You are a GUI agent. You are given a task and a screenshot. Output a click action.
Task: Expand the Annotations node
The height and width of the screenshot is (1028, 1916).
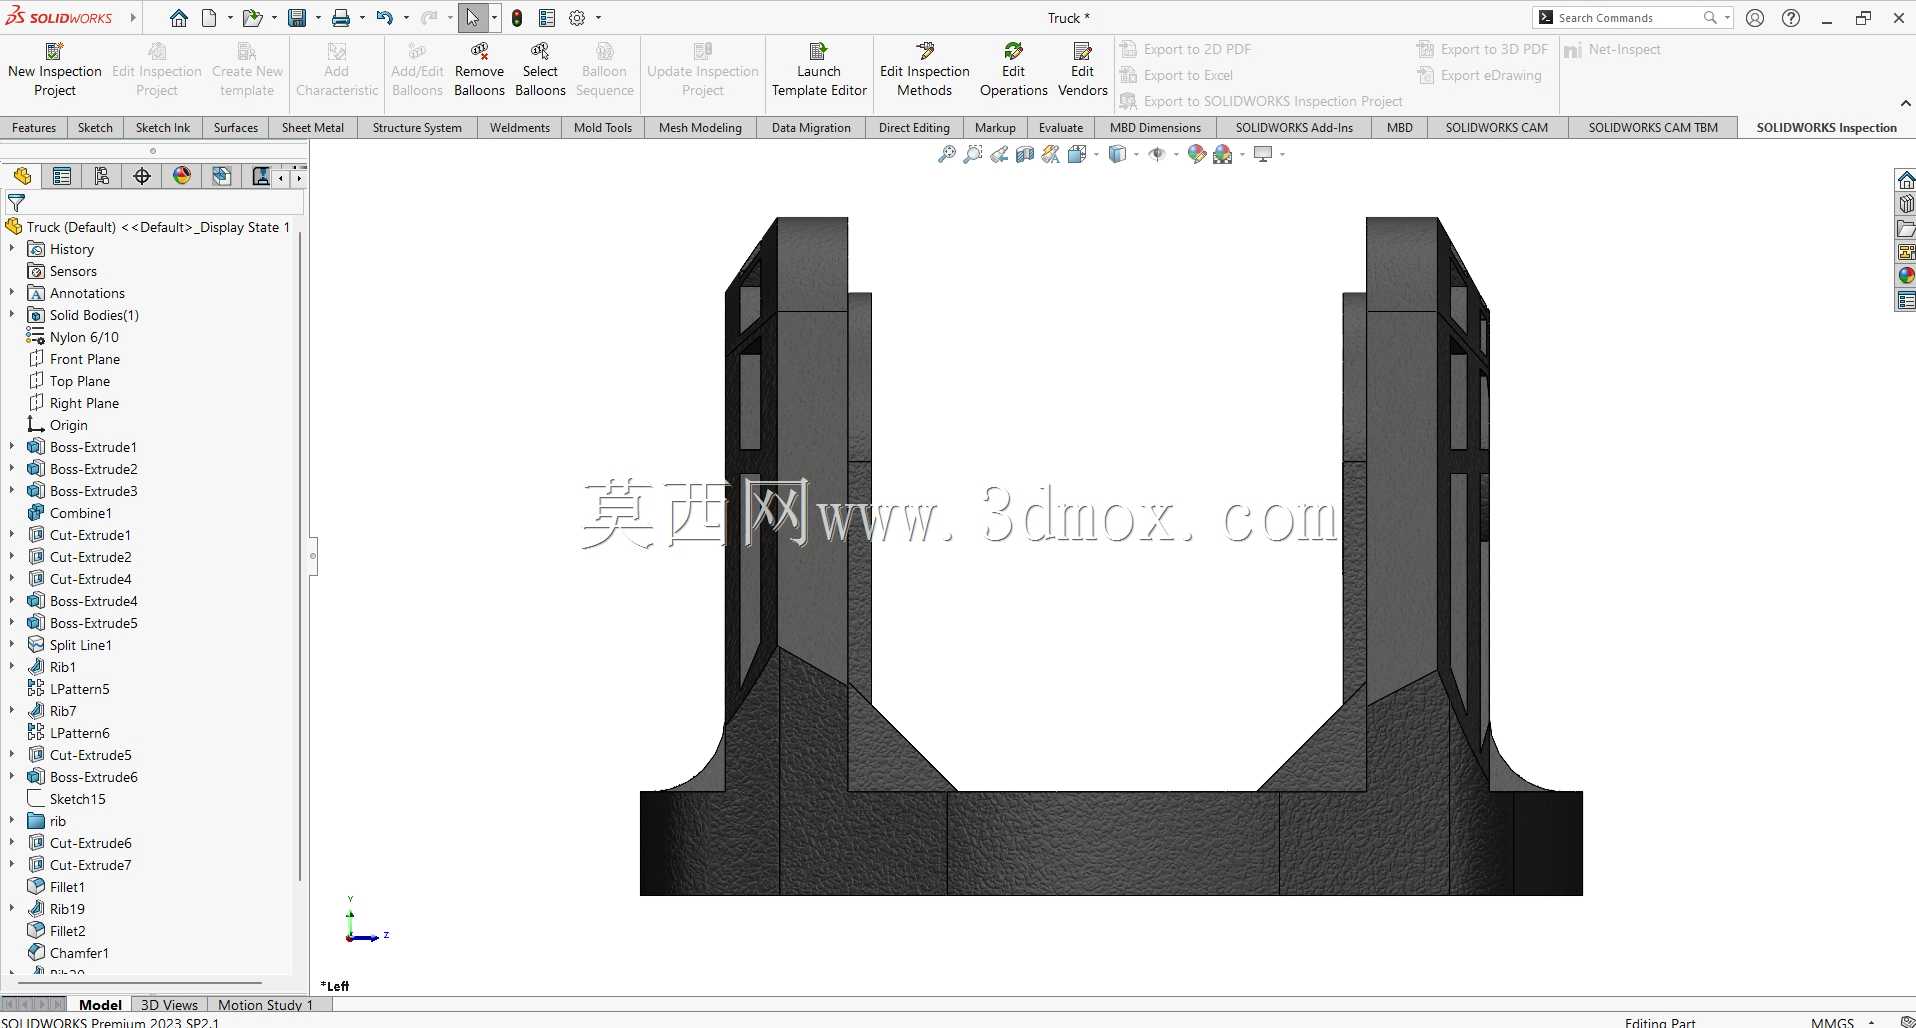click(x=12, y=293)
